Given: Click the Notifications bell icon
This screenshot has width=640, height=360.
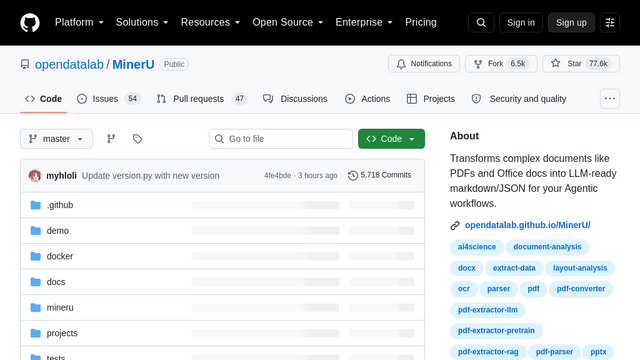Looking at the screenshot, I should 401,64.
